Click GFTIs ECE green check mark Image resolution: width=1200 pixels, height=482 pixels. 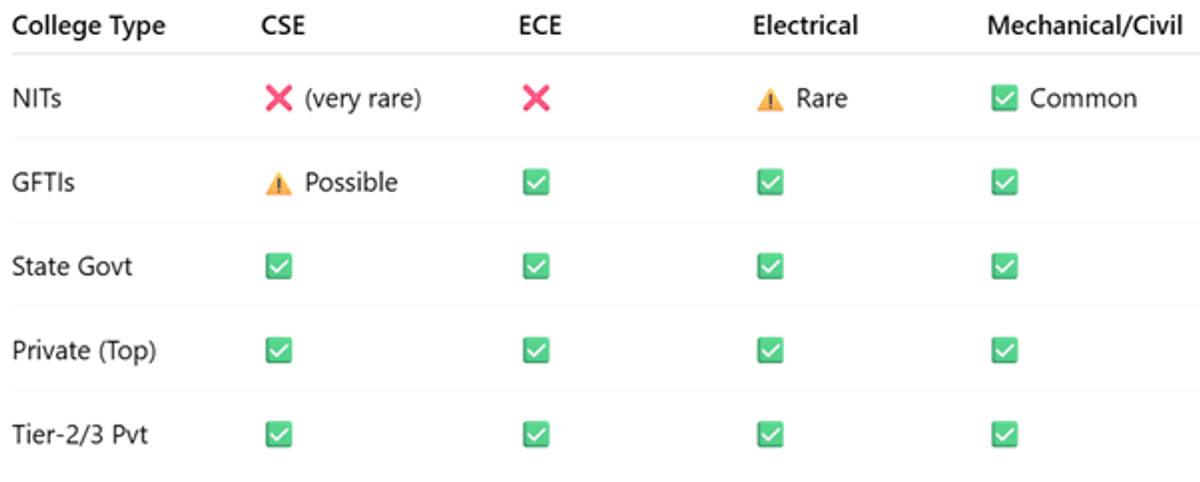(x=536, y=182)
